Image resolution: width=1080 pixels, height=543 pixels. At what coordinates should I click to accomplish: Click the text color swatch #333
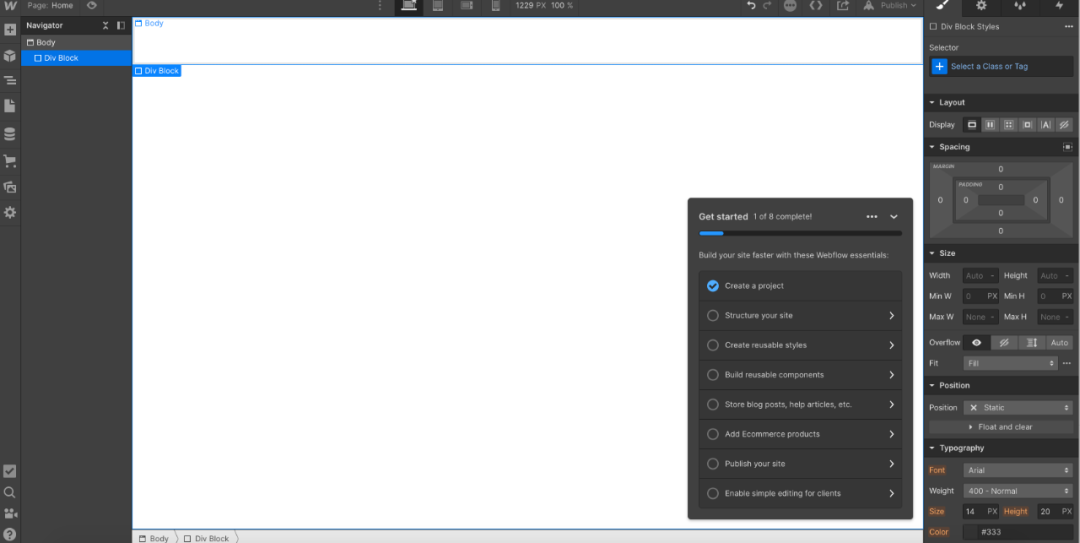click(970, 532)
